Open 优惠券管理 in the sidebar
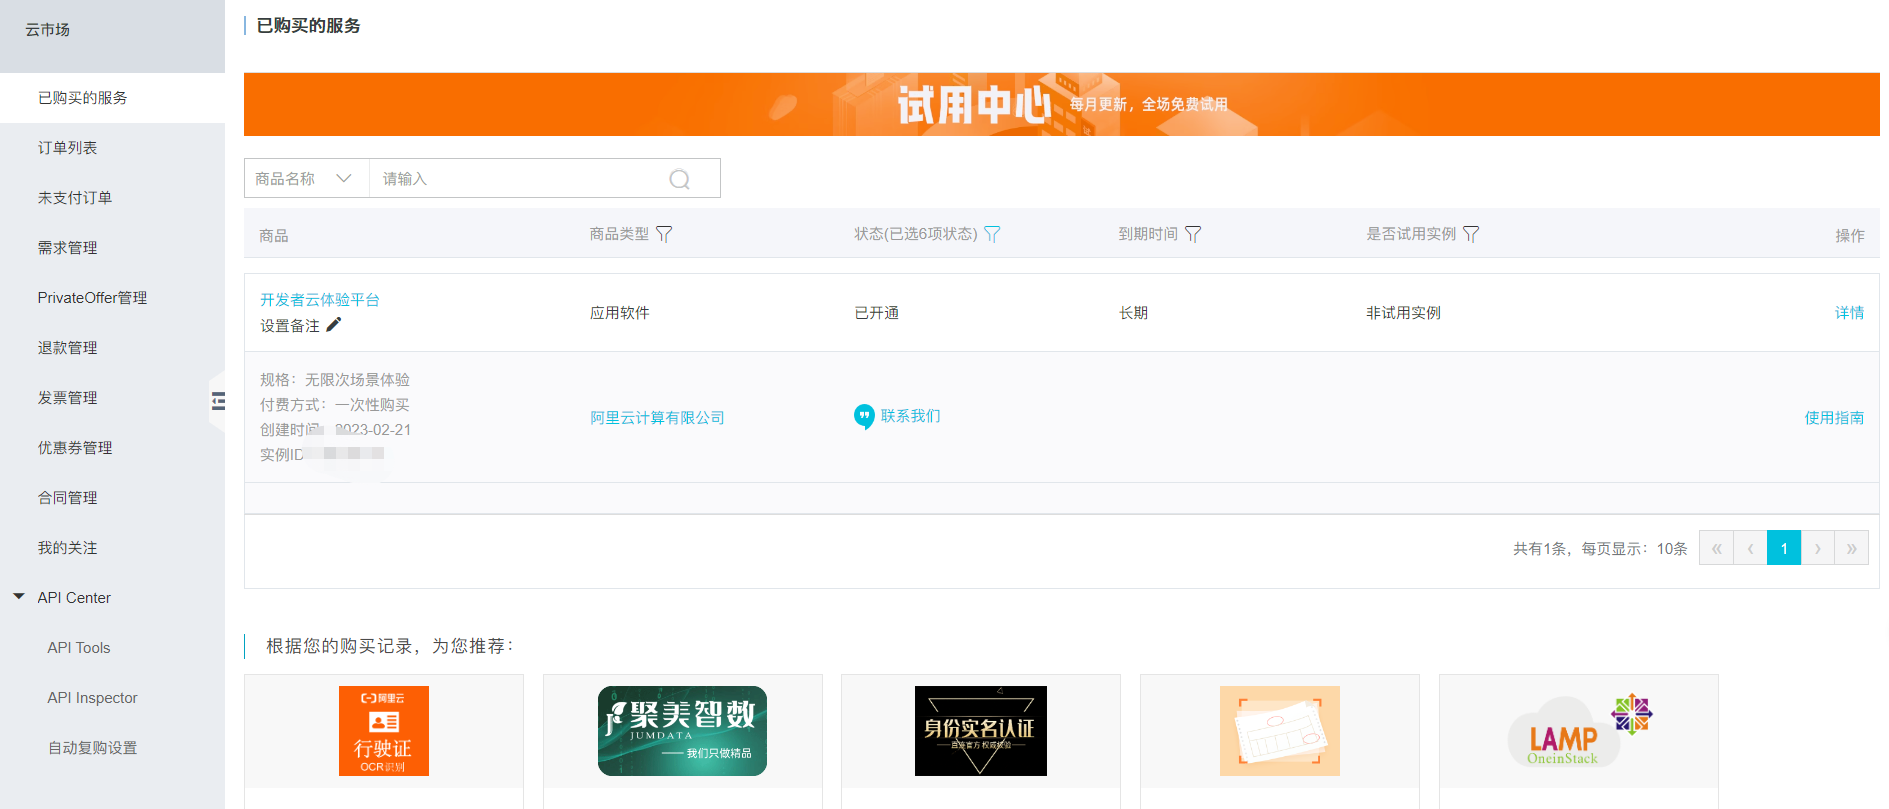The width and height of the screenshot is (1889, 809). [x=112, y=448]
